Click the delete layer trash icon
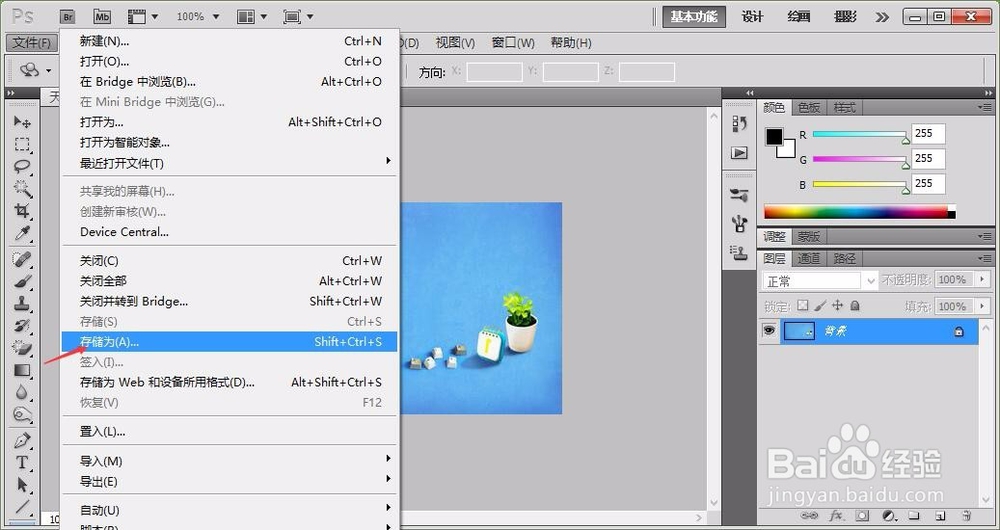The image size is (1000, 530). (966, 515)
